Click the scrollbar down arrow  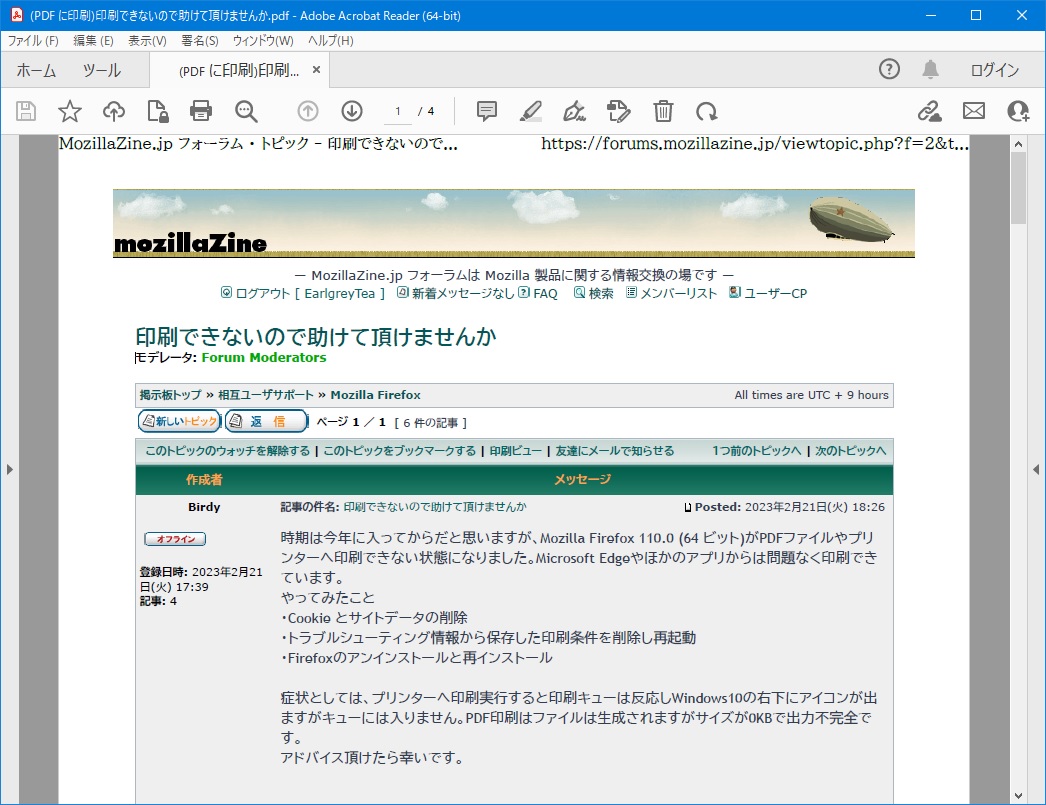1018,795
